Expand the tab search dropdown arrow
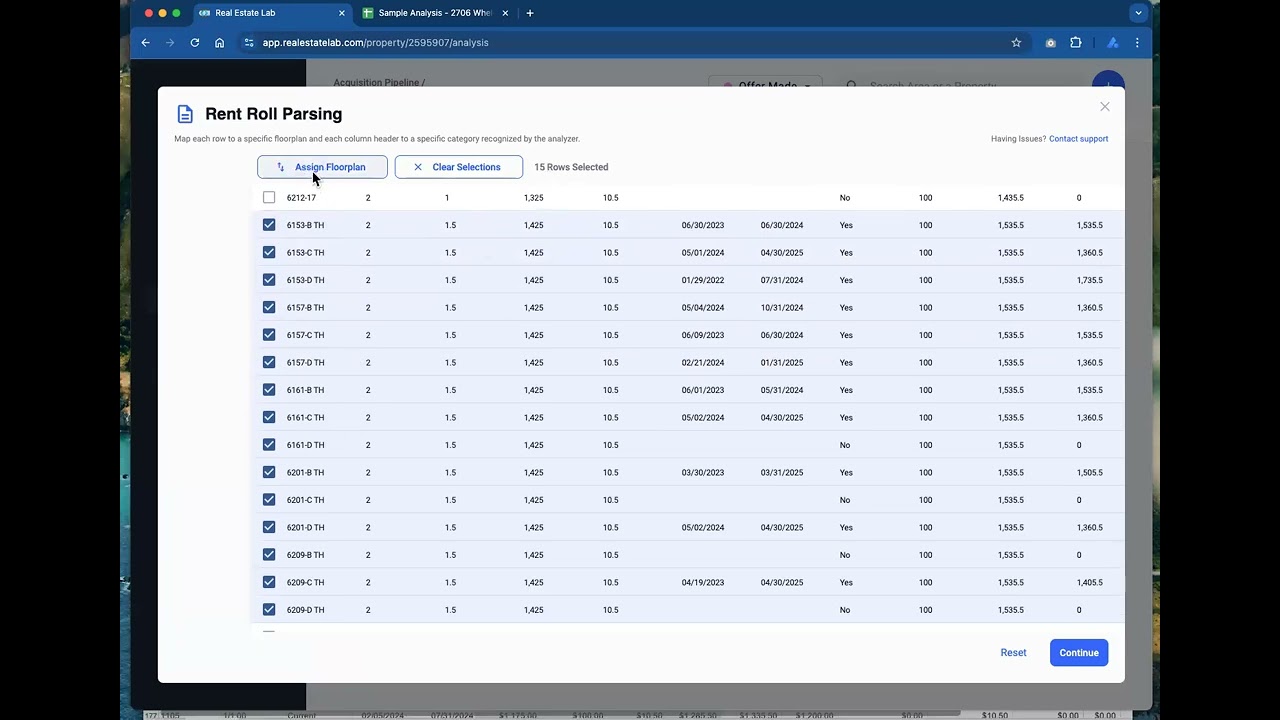This screenshot has height=720, width=1280. (1138, 13)
